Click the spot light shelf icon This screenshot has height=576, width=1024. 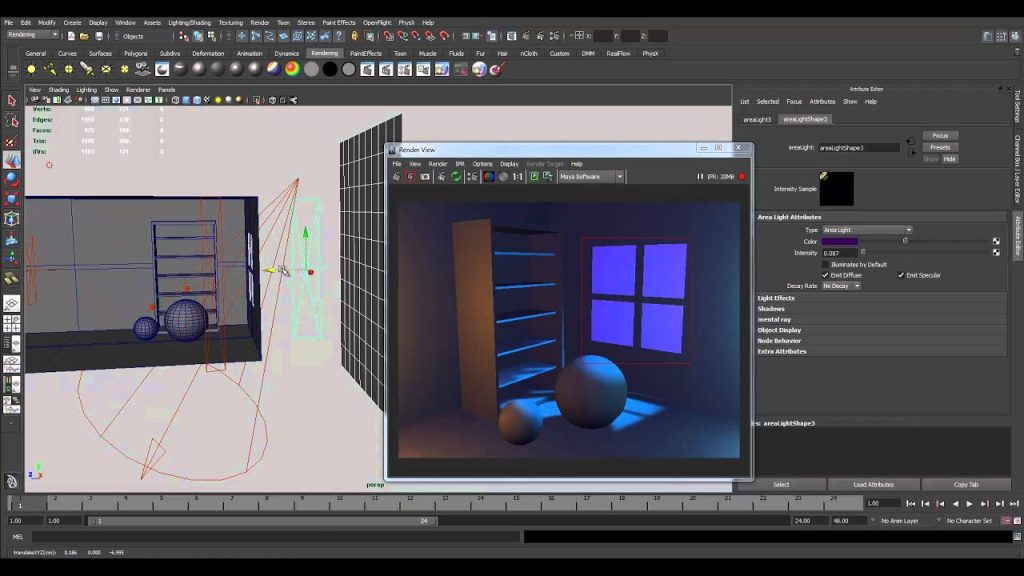(x=87, y=69)
